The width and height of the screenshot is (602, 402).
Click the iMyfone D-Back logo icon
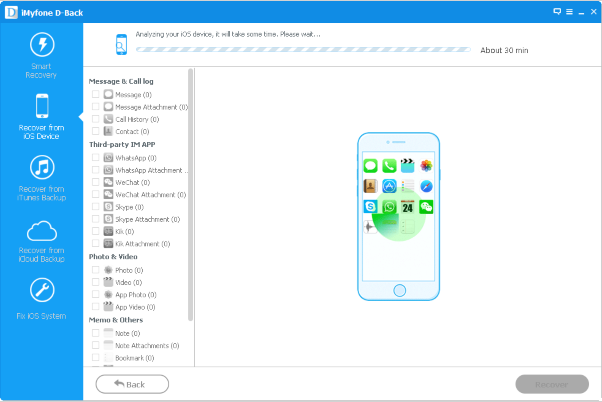click(x=11, y=12)
